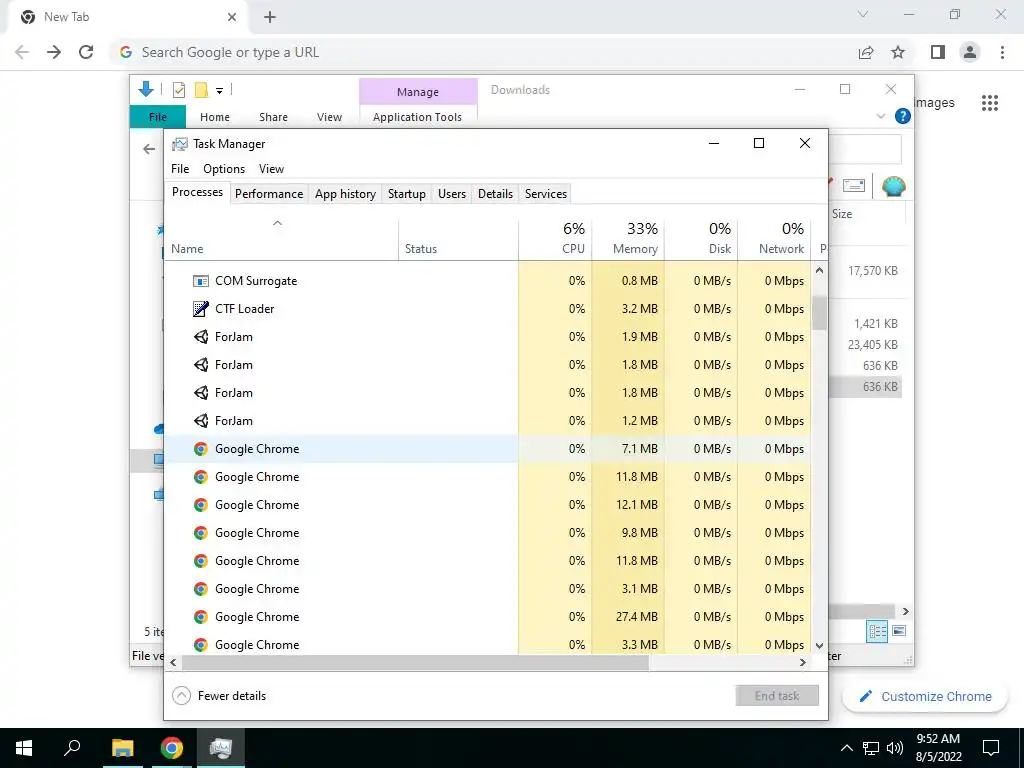Open Explorer Application Tools tab
Viewport: 1024px width, 768px height.
point(417,117)
